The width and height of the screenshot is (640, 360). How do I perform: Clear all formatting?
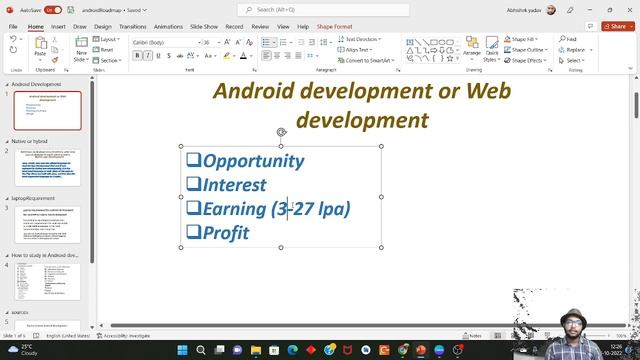coord(249,42)
